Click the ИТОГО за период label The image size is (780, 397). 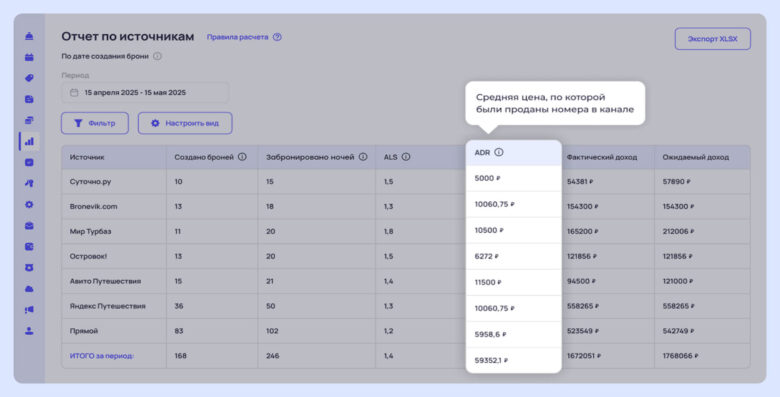tap(102, 356)
